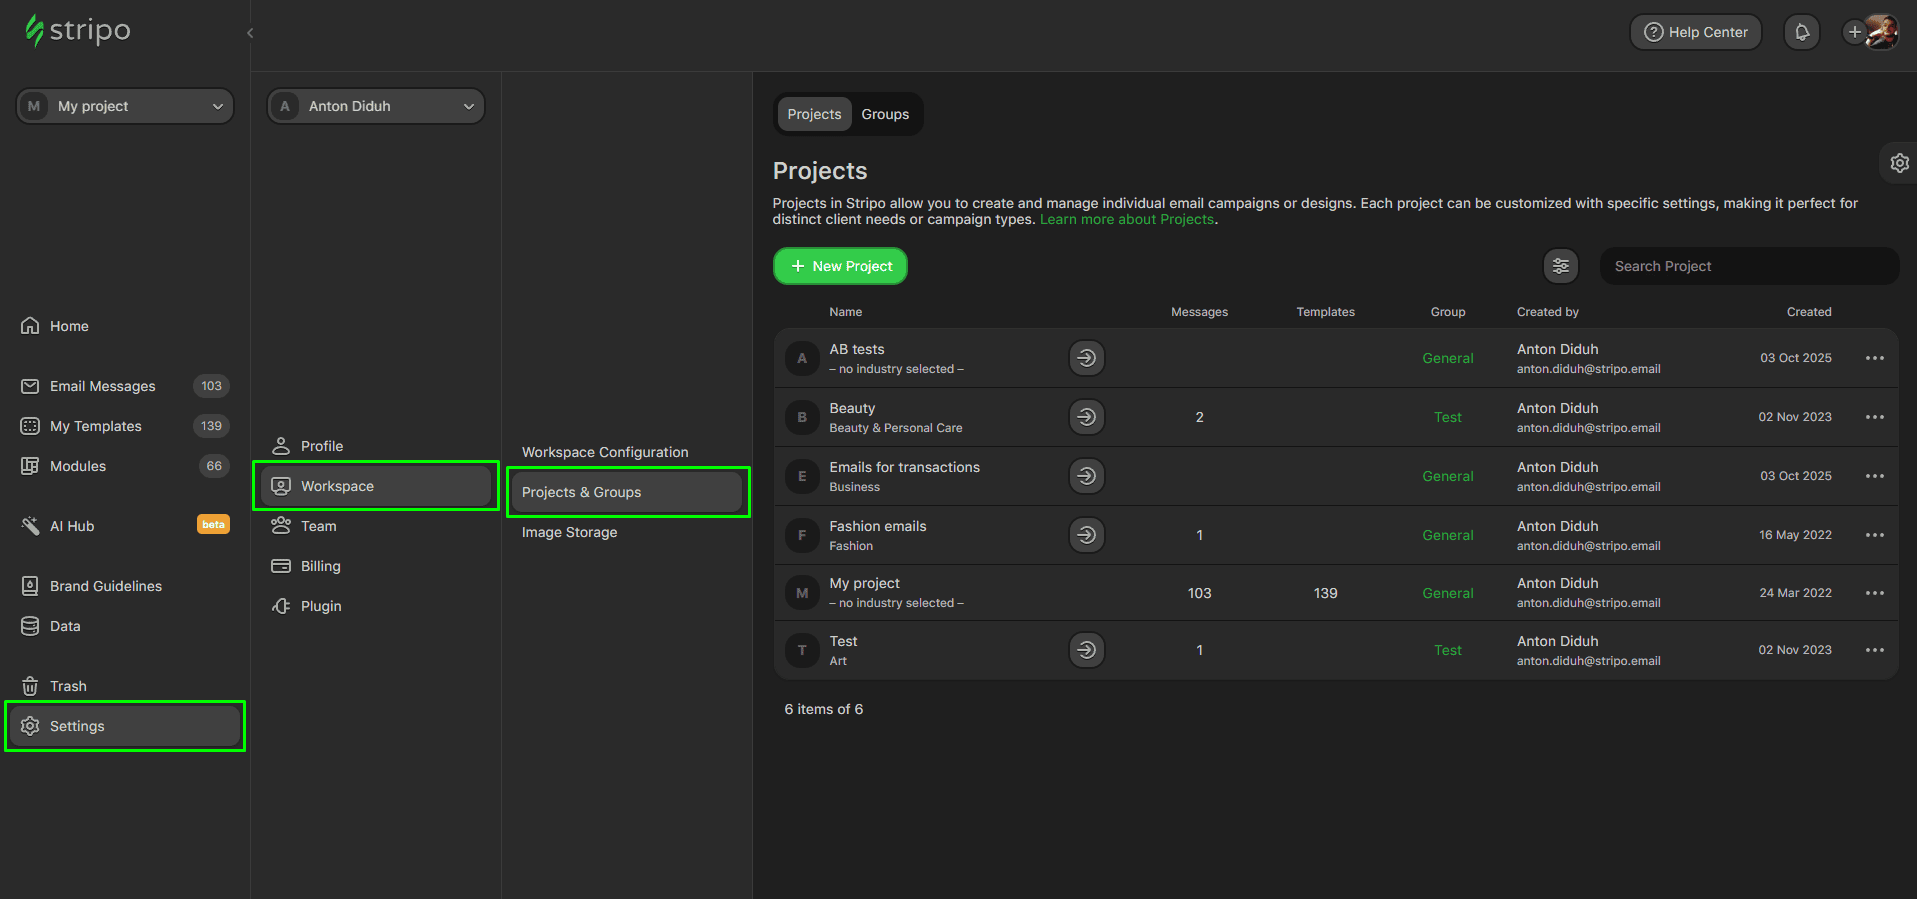
Task: Open Image Storage
Action: coord(569,532)
